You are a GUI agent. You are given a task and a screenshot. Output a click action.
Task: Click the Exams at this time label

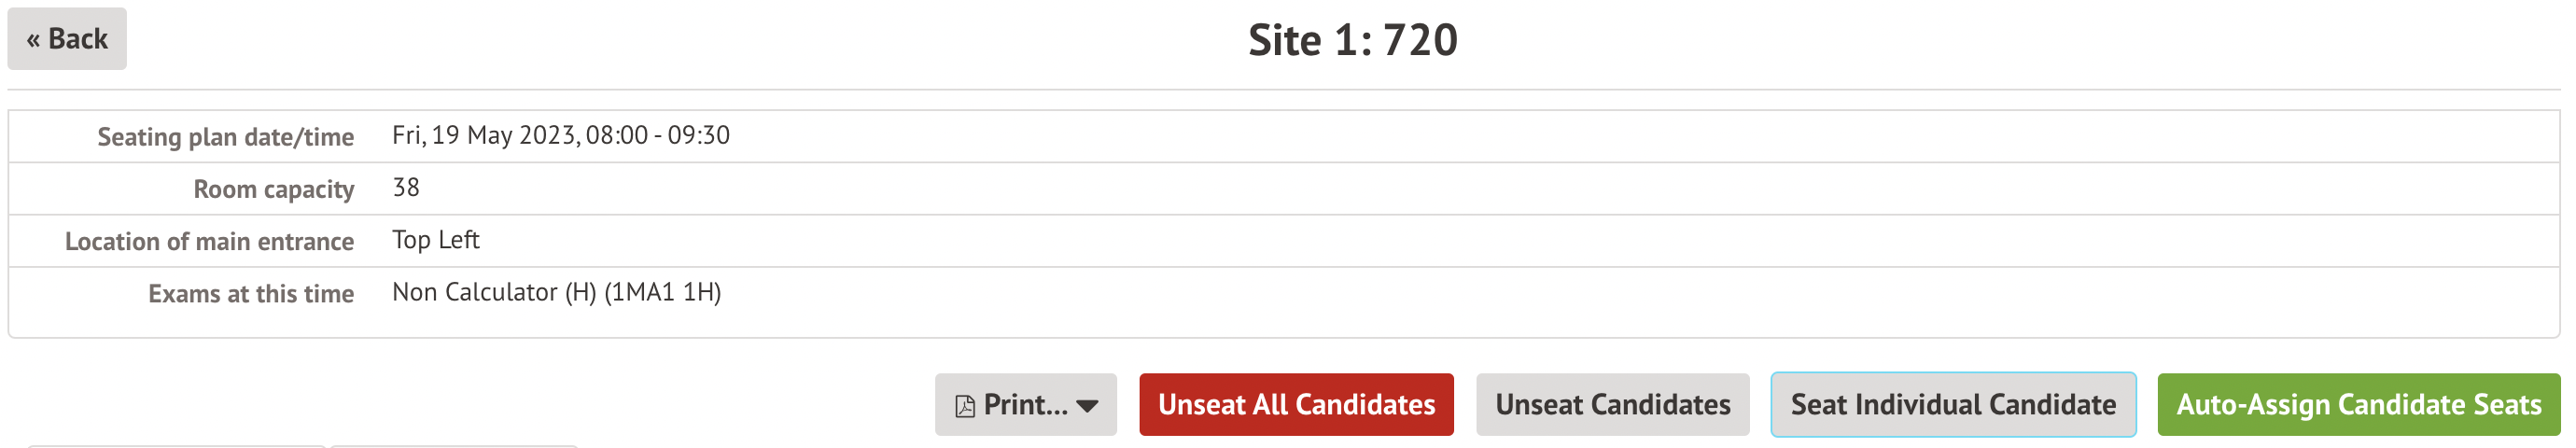pos(250,293)
